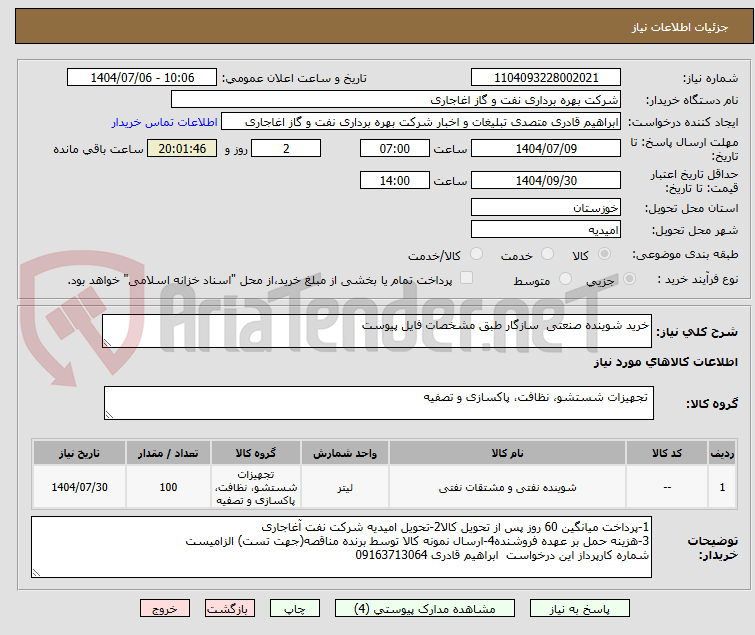Click the deadline time field 07:00

coord(395,148)
